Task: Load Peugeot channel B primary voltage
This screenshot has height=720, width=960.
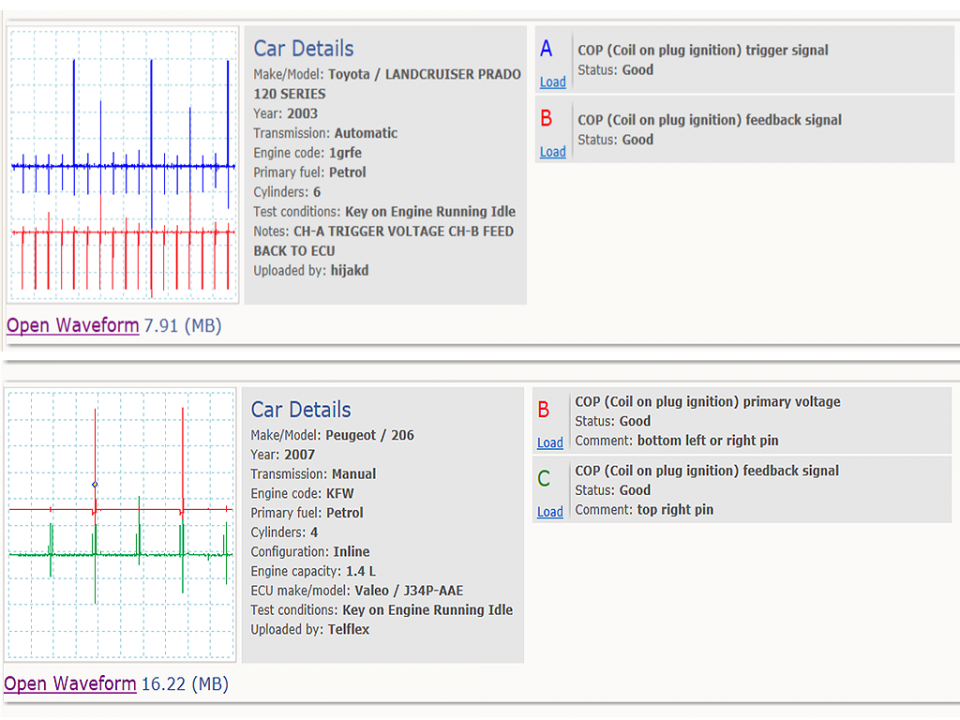Action: (550, 443)
